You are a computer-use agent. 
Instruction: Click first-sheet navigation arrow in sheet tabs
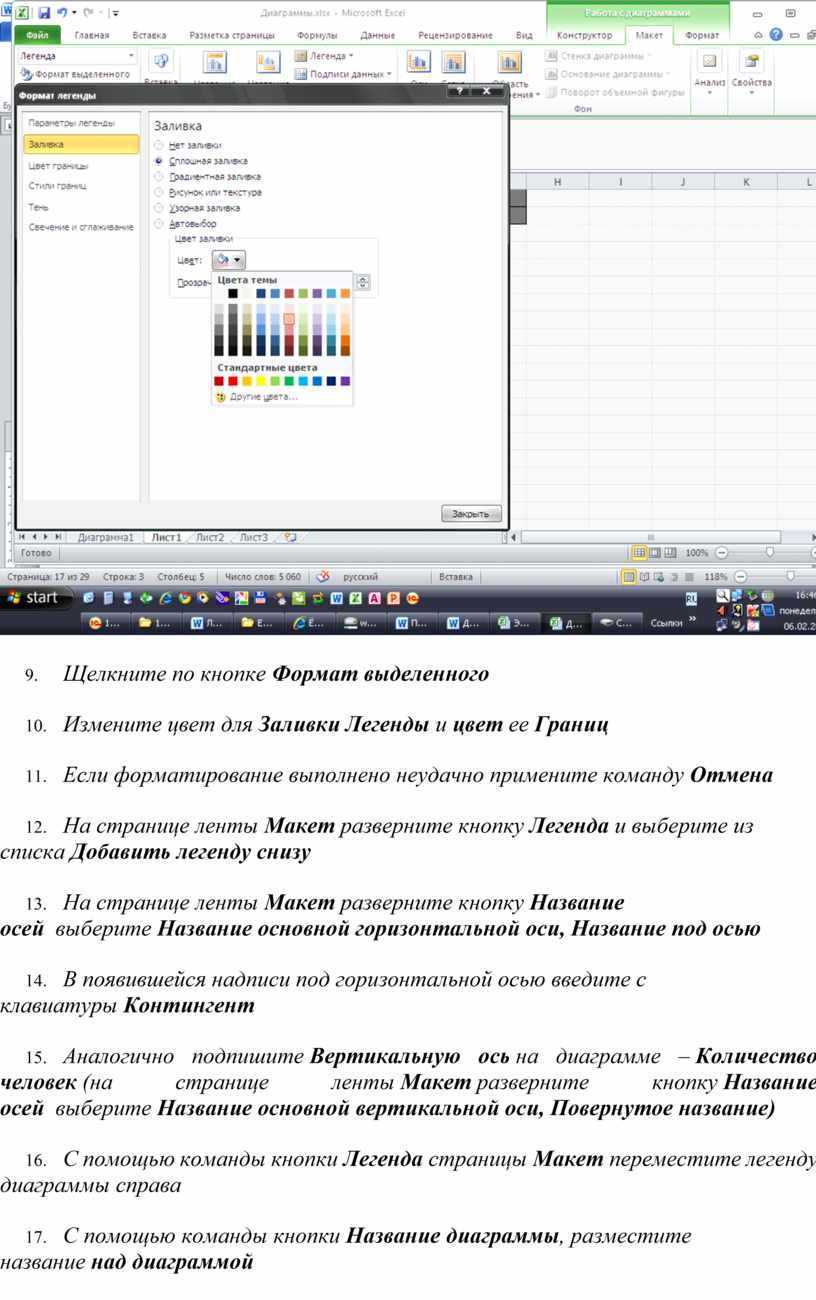(22, 537)
